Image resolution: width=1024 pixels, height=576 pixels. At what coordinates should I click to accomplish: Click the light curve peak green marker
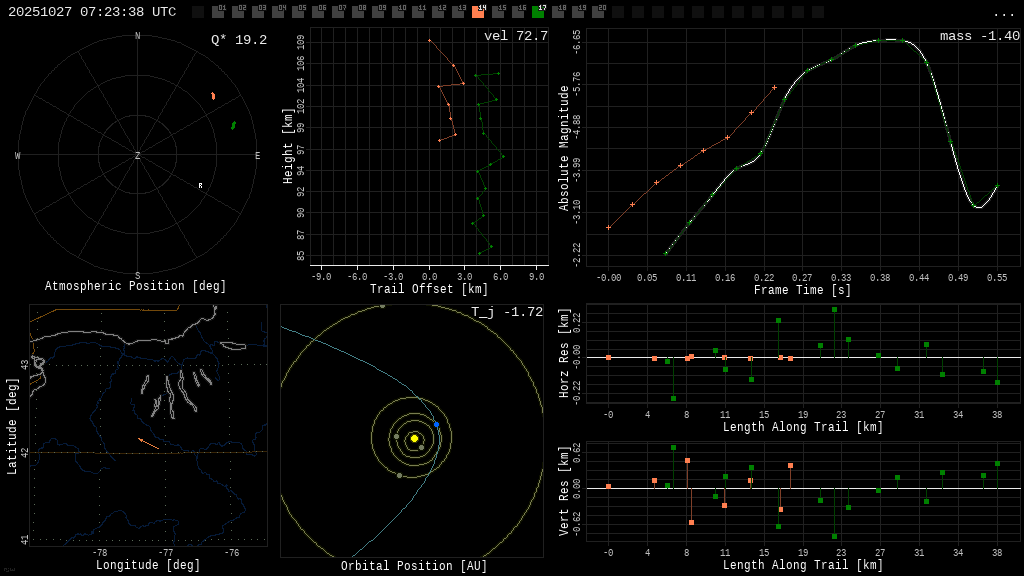879,40
